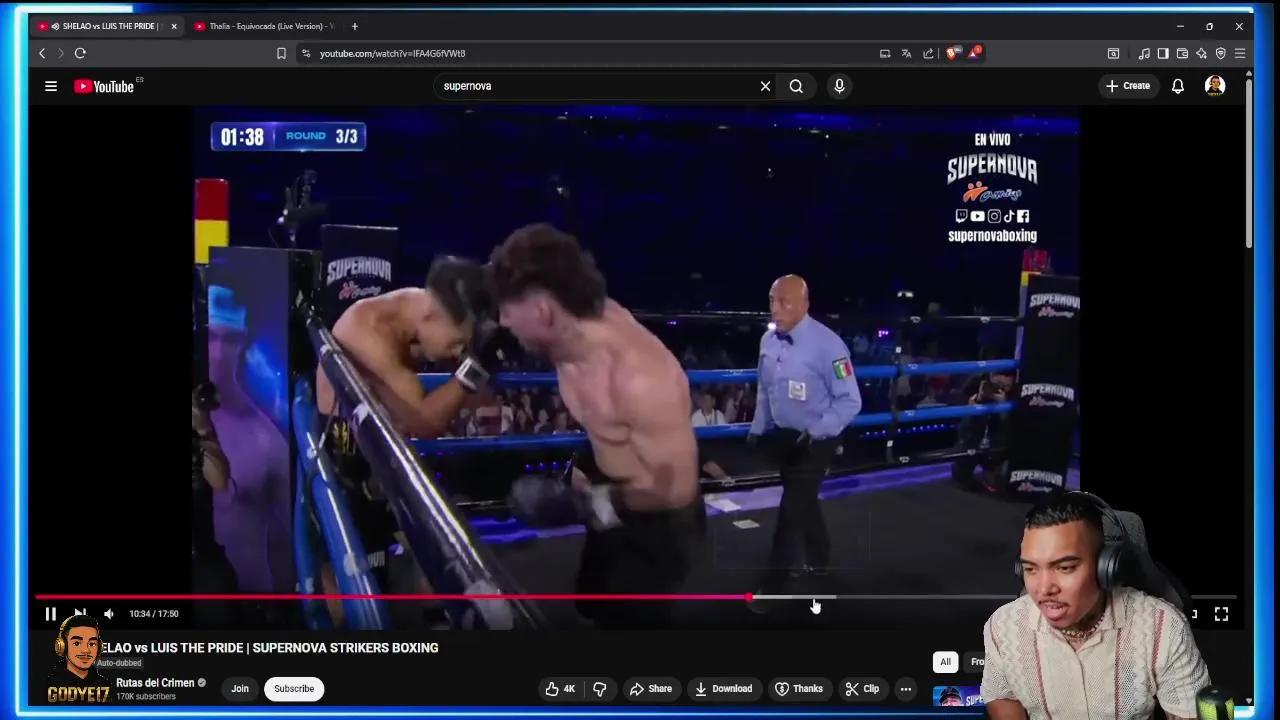Image resolution: width=1280 pixels, height=720 pixels.
Task: Open the Brave VPN shield icon
Action: [x=1220, y=53]
